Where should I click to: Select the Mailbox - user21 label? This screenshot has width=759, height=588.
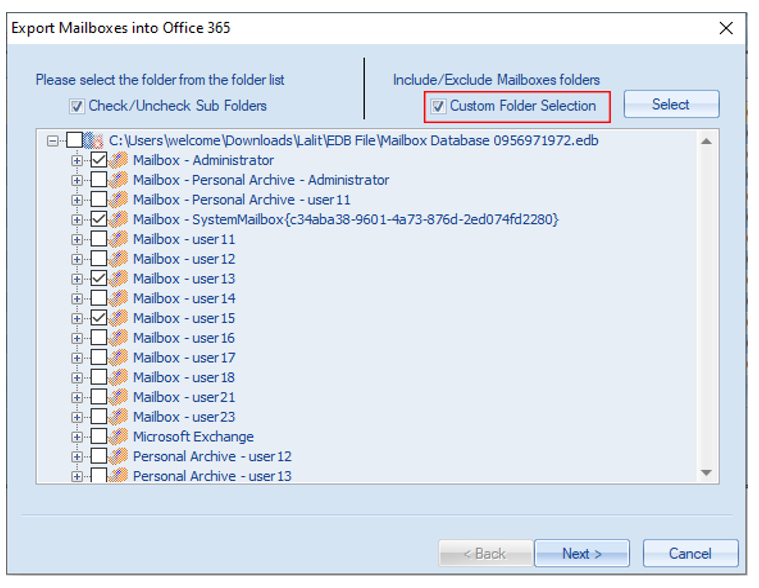click(x=184, y=397)
